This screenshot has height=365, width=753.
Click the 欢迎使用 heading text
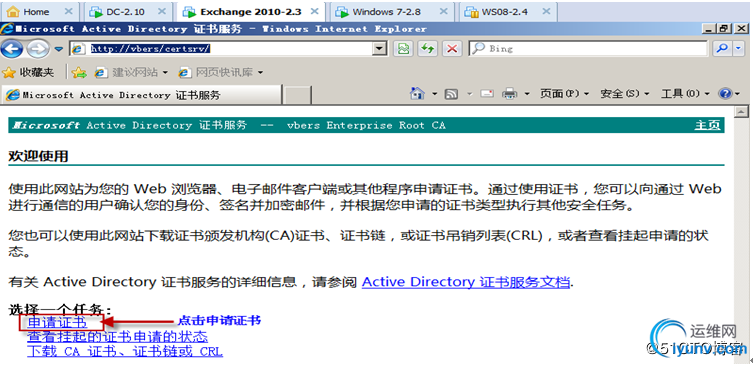[x=38, y=156]
